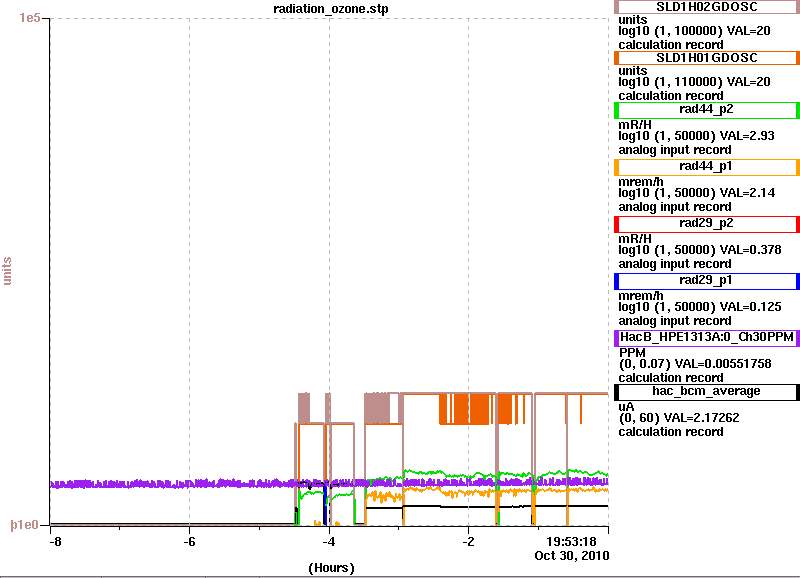800x578 pixels.
Task: Click mR/H units under rad29_p2
Action: point(635,239)
